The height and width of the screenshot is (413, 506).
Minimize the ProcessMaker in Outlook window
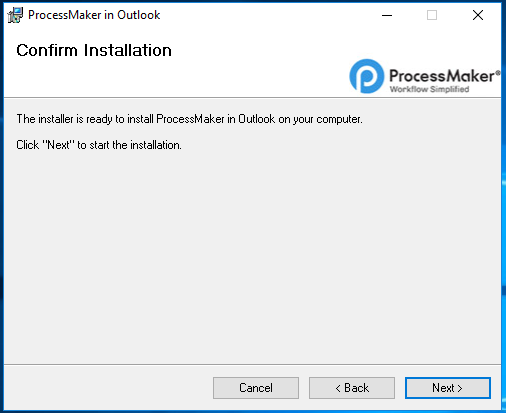pos(387,15)
